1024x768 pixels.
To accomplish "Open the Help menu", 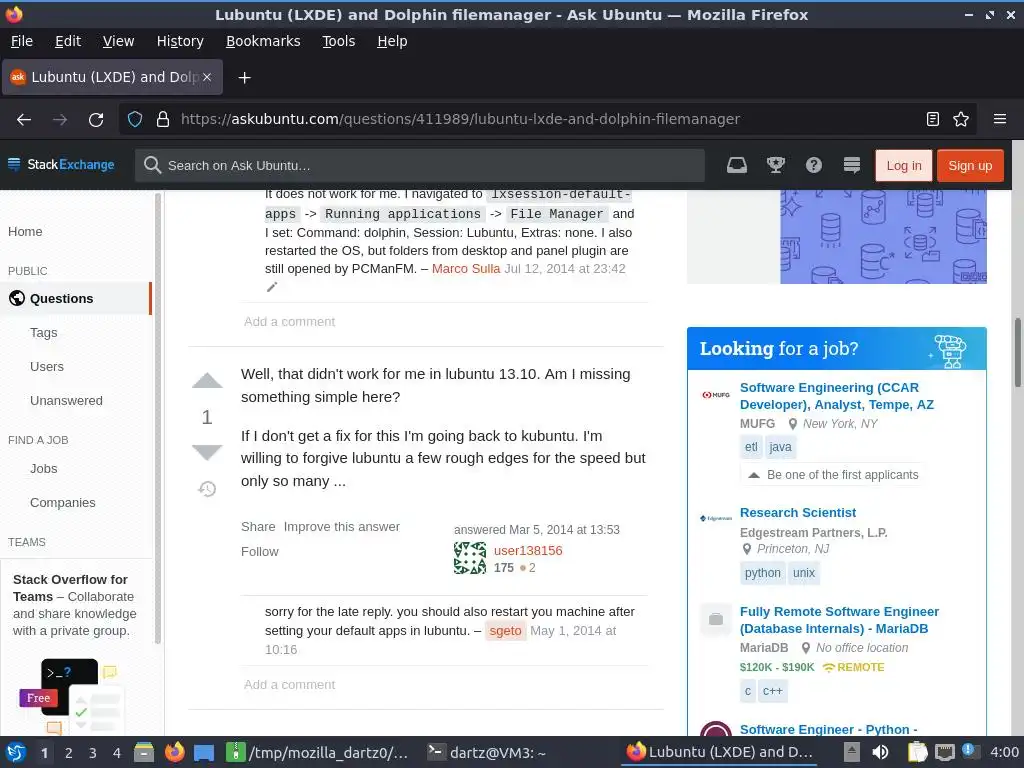I will pyautogui.click(x=392, y=41).
